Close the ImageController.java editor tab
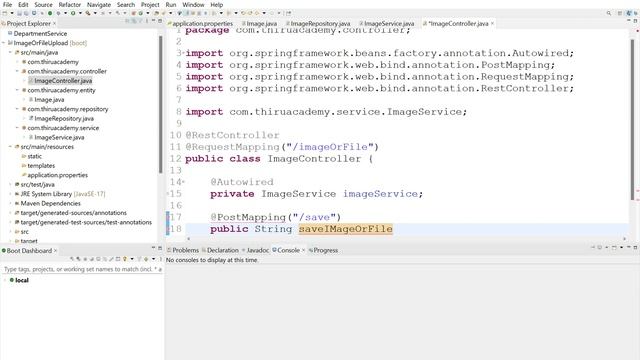The image size is (640, 360). coord(492,23)
